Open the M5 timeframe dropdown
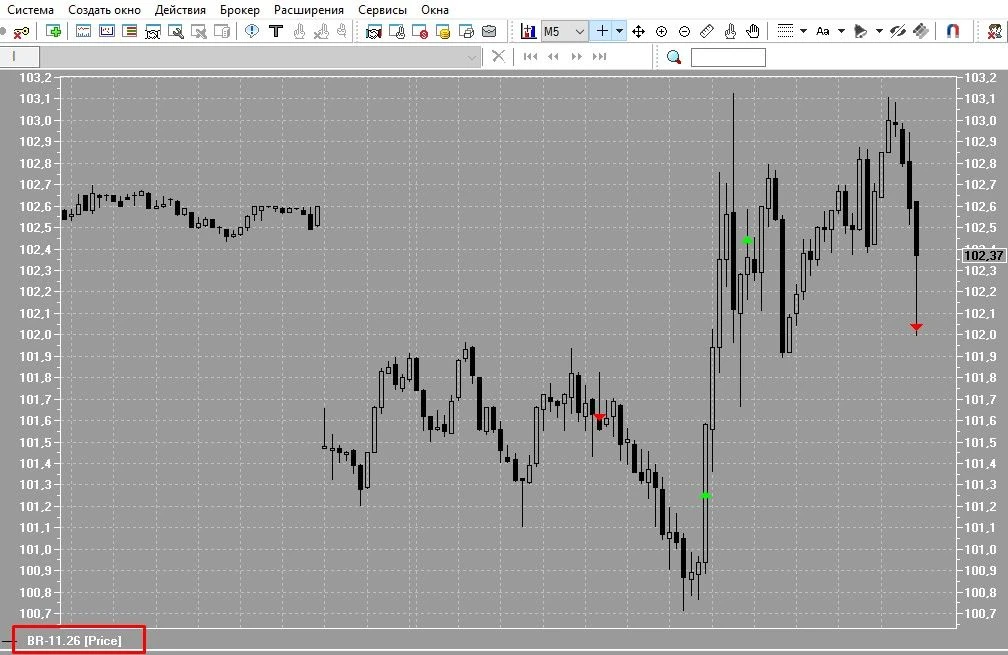 click(x=564, y=31)
